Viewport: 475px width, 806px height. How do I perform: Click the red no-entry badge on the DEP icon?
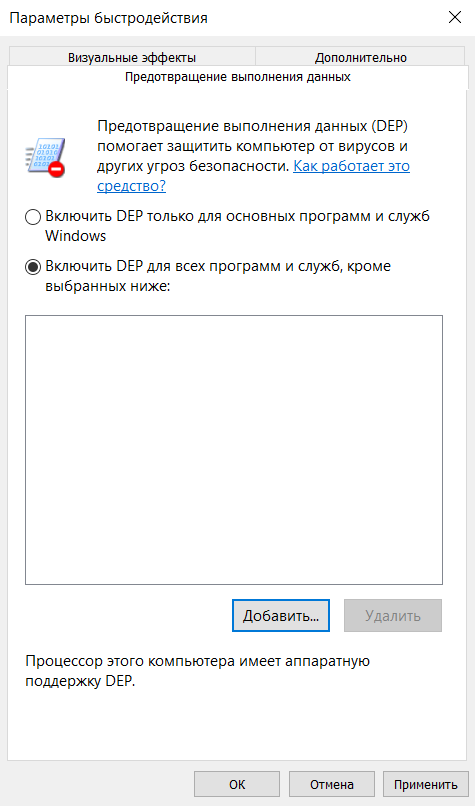(x=57, y=169)
